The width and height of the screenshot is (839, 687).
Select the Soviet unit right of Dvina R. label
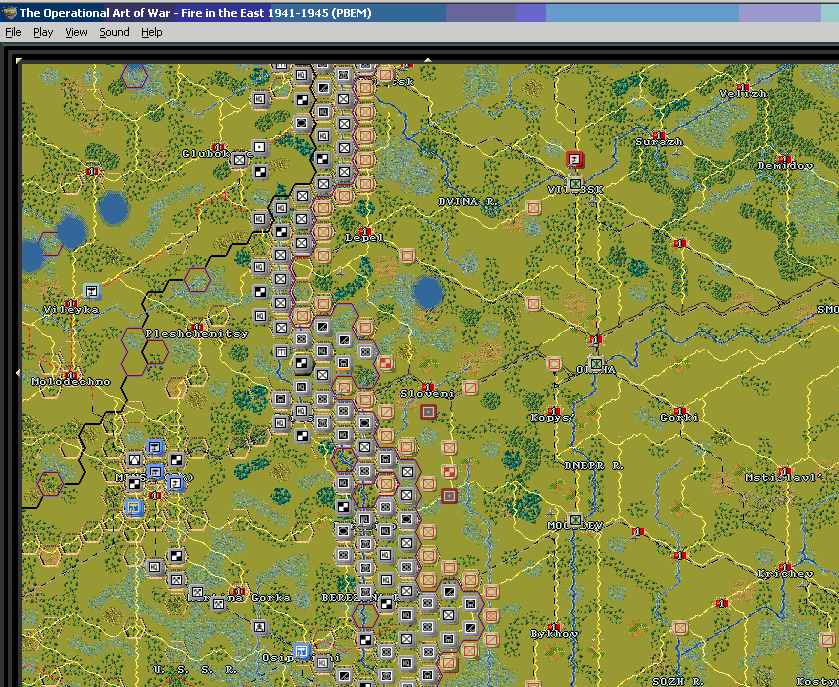point(533,208)
